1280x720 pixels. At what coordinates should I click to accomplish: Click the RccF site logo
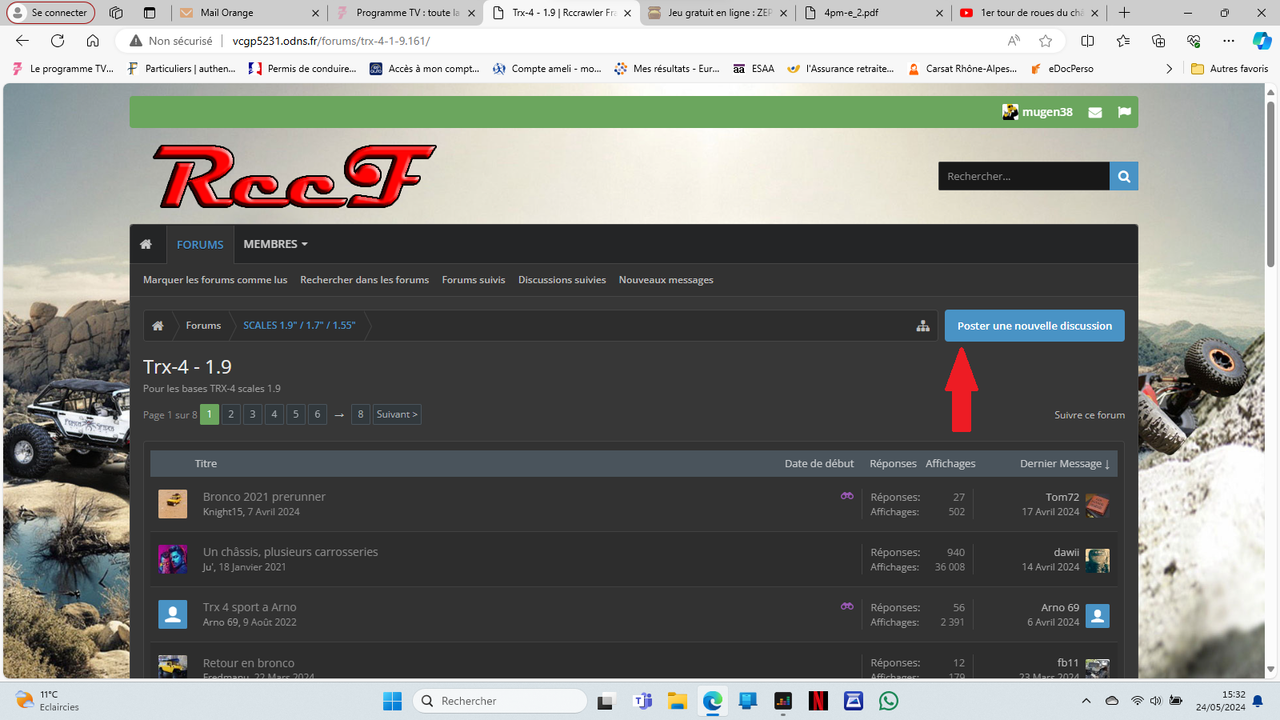(293, 176)
